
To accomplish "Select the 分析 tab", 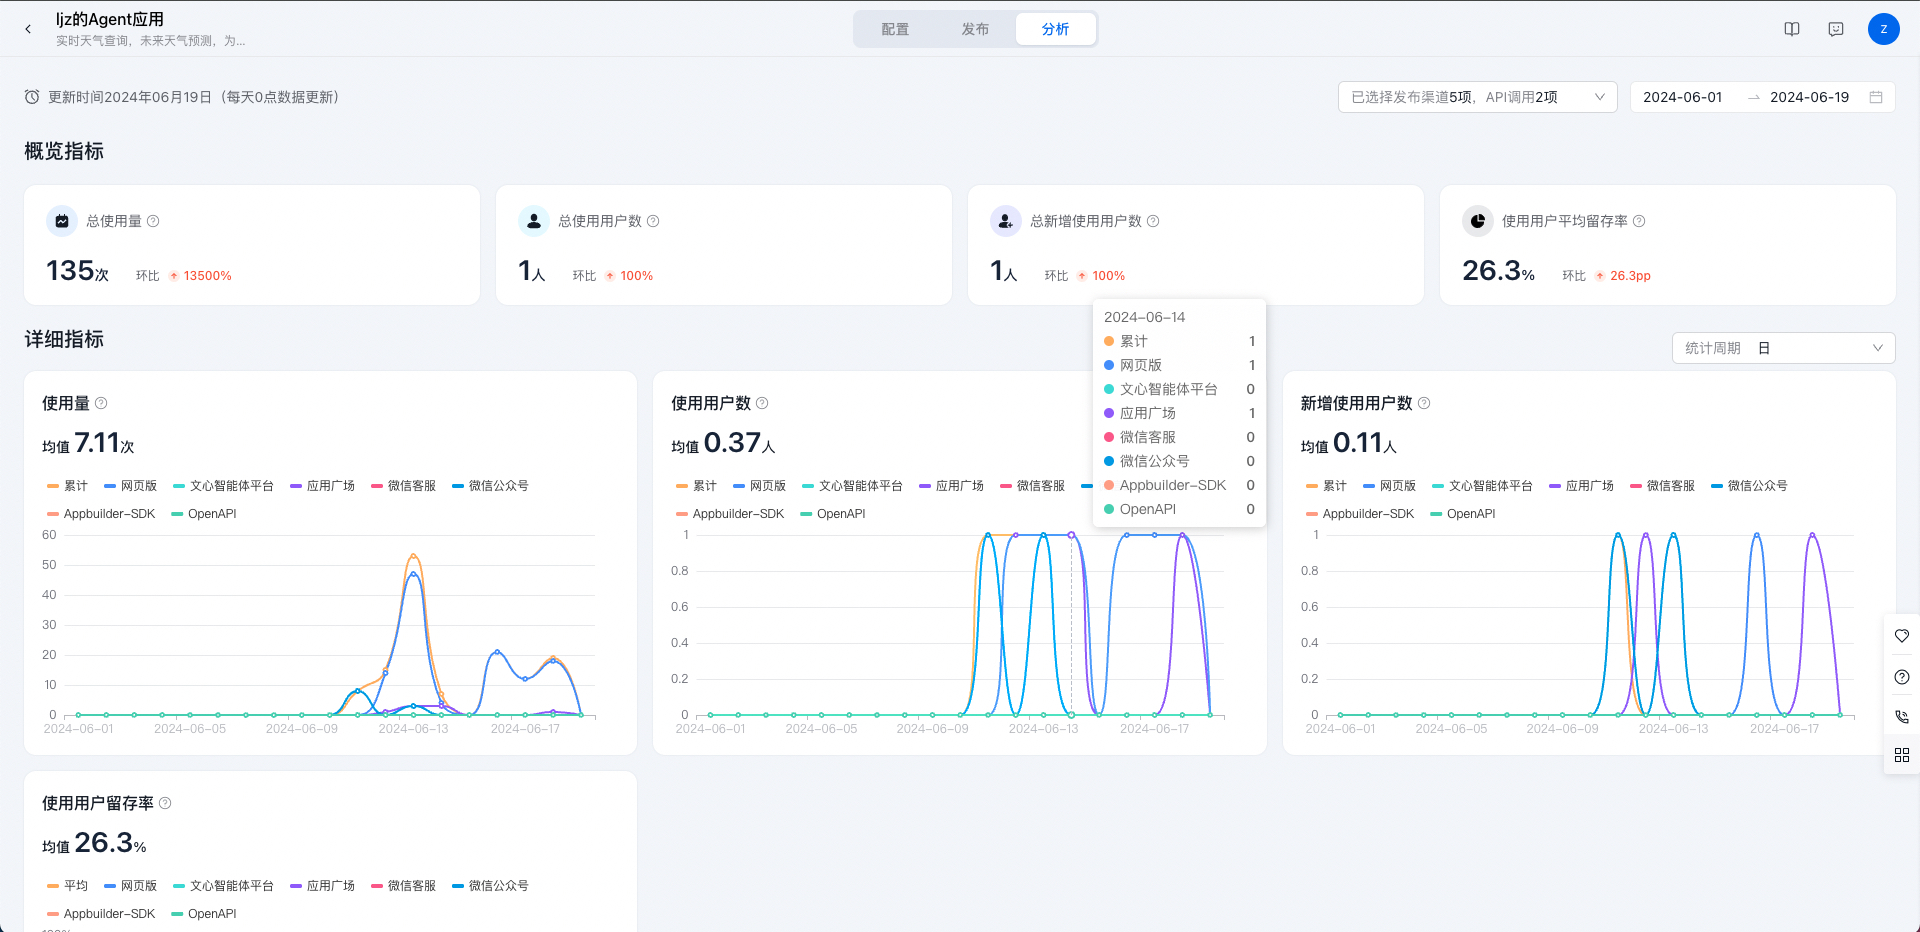I will pyautogui.click(x=1055, y=29).
